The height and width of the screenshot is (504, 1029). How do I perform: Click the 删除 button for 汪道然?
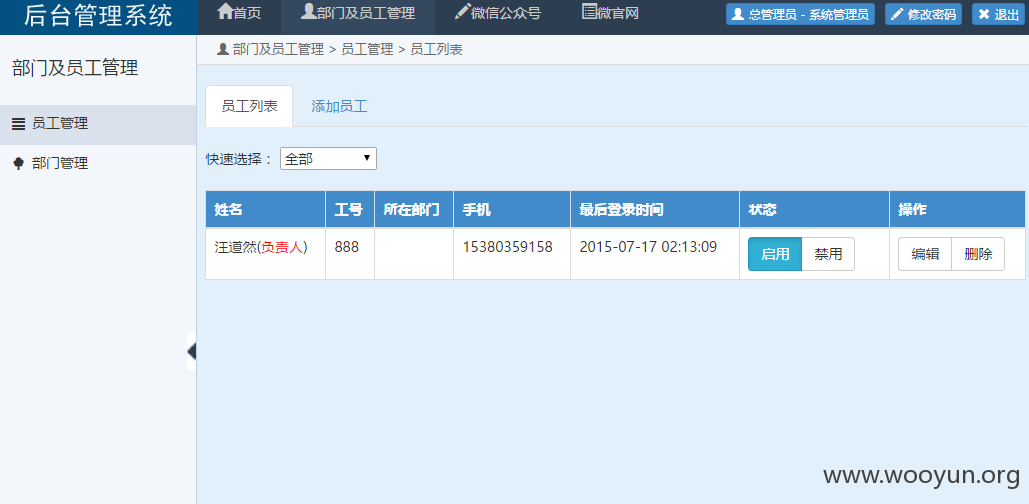click(978, 254)
